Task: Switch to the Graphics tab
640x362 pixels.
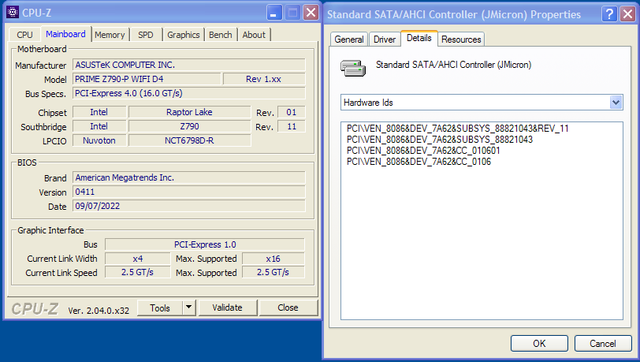Action: [183, 35]
